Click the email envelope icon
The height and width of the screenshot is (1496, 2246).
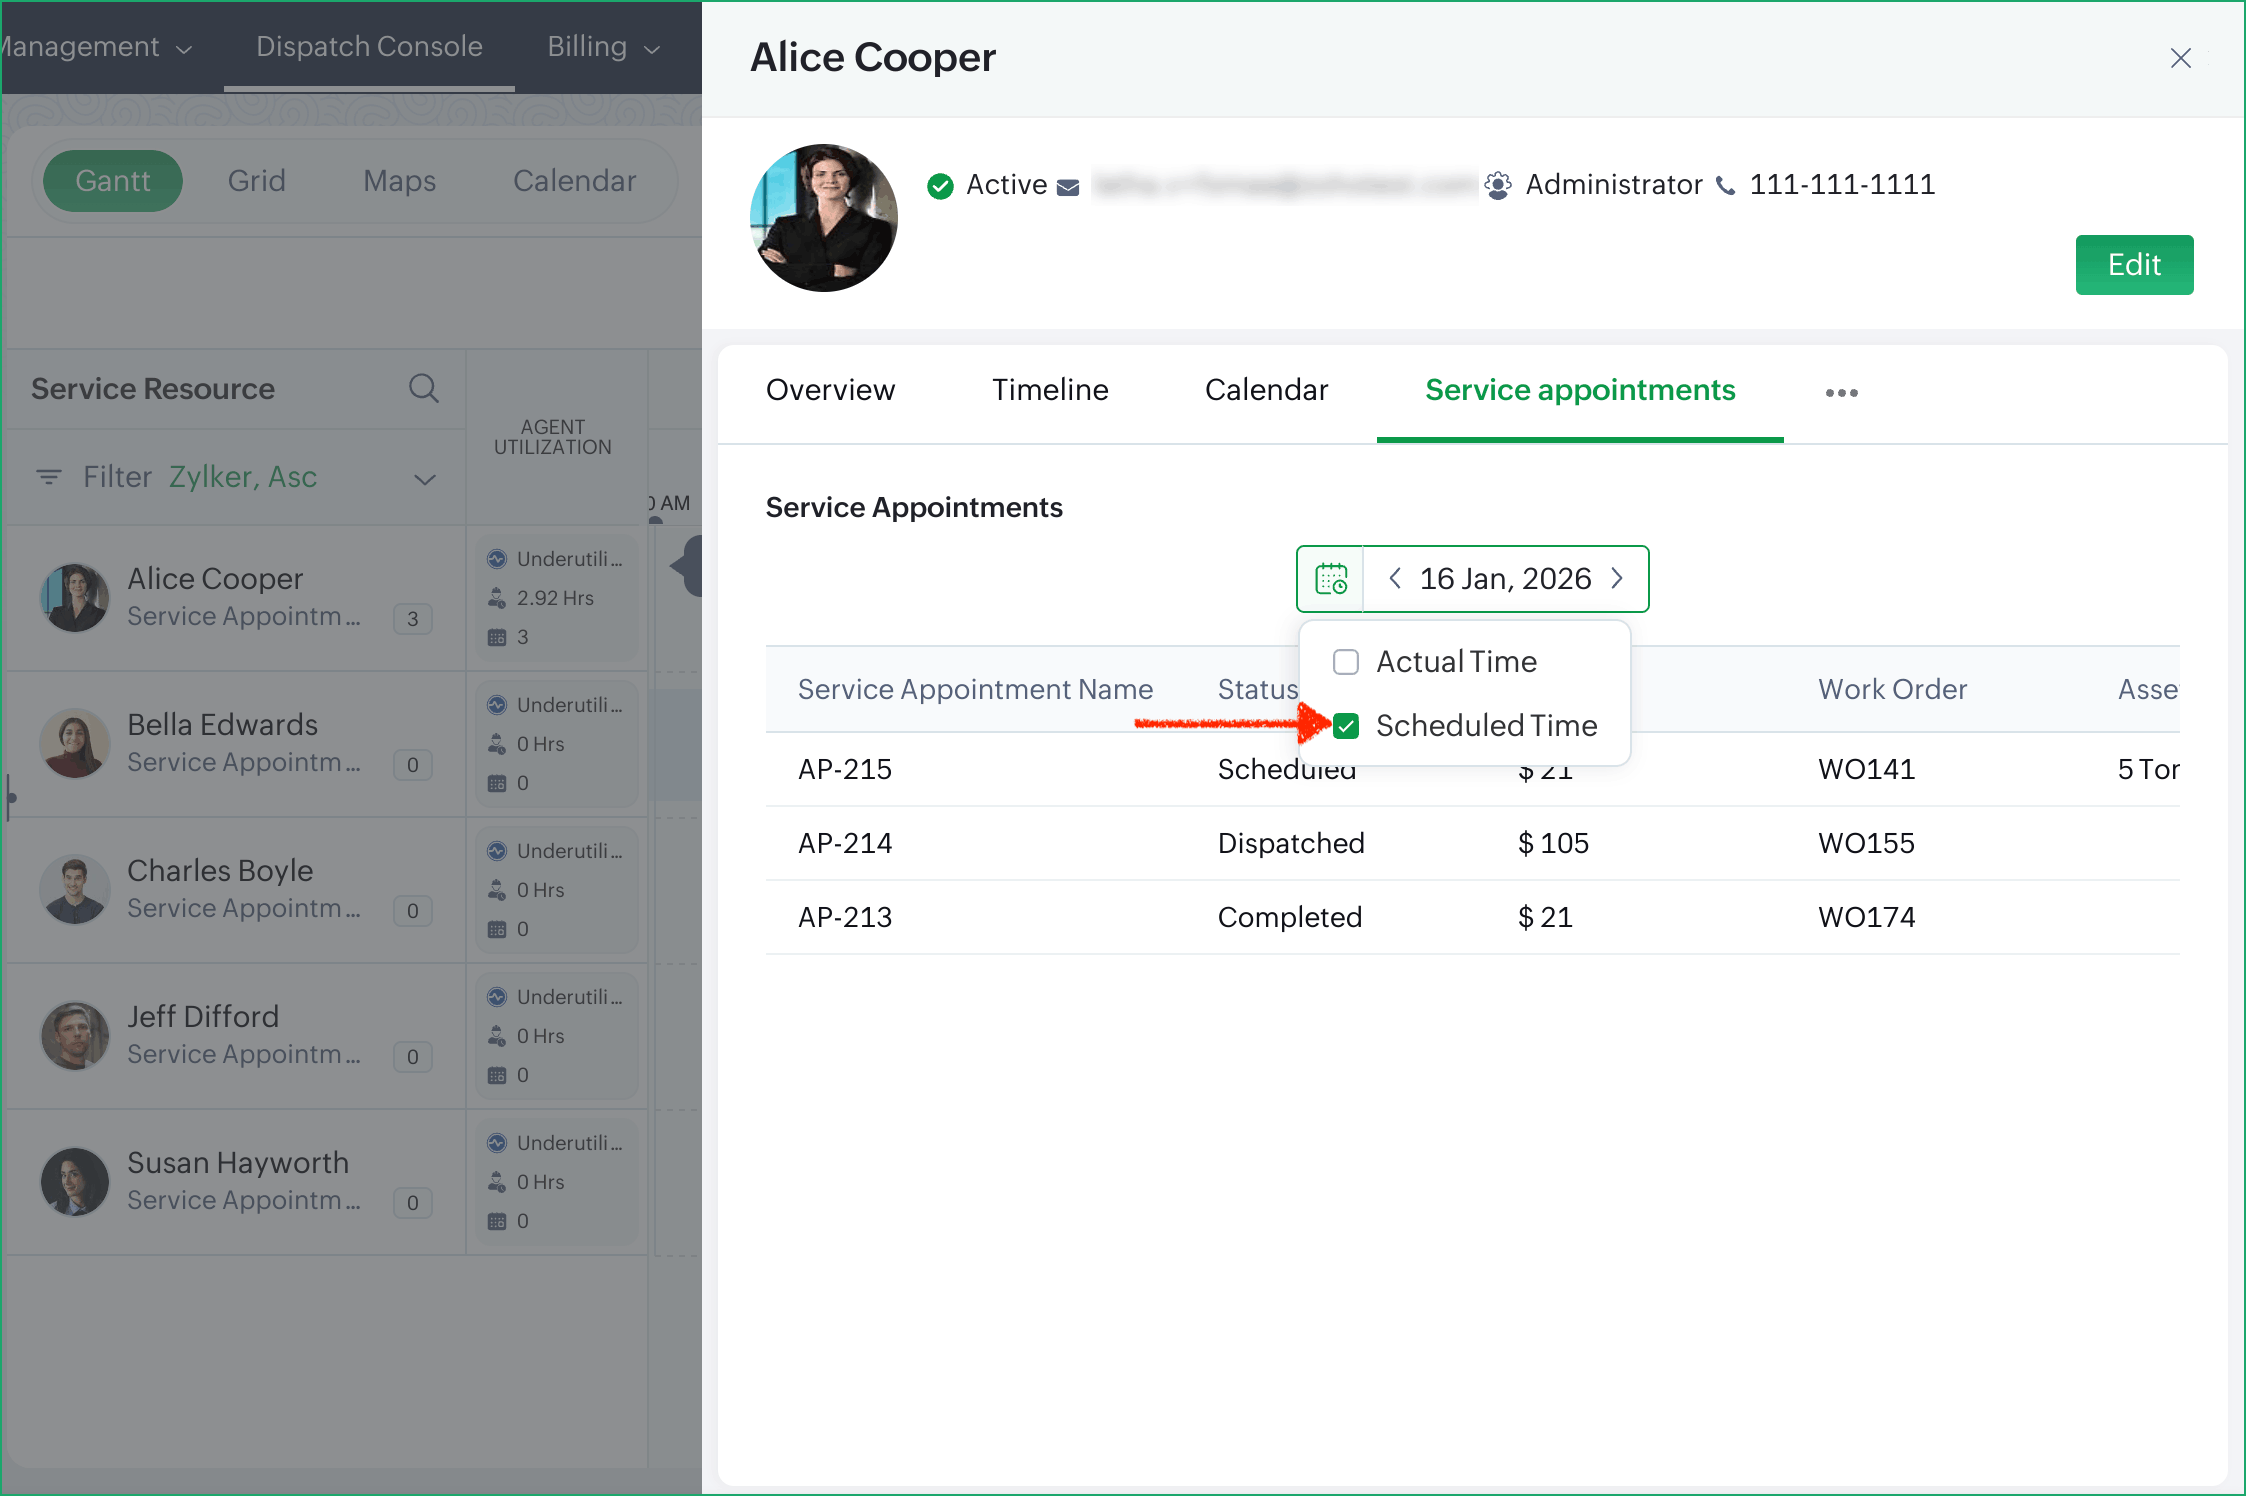(x=1068, y=187)
